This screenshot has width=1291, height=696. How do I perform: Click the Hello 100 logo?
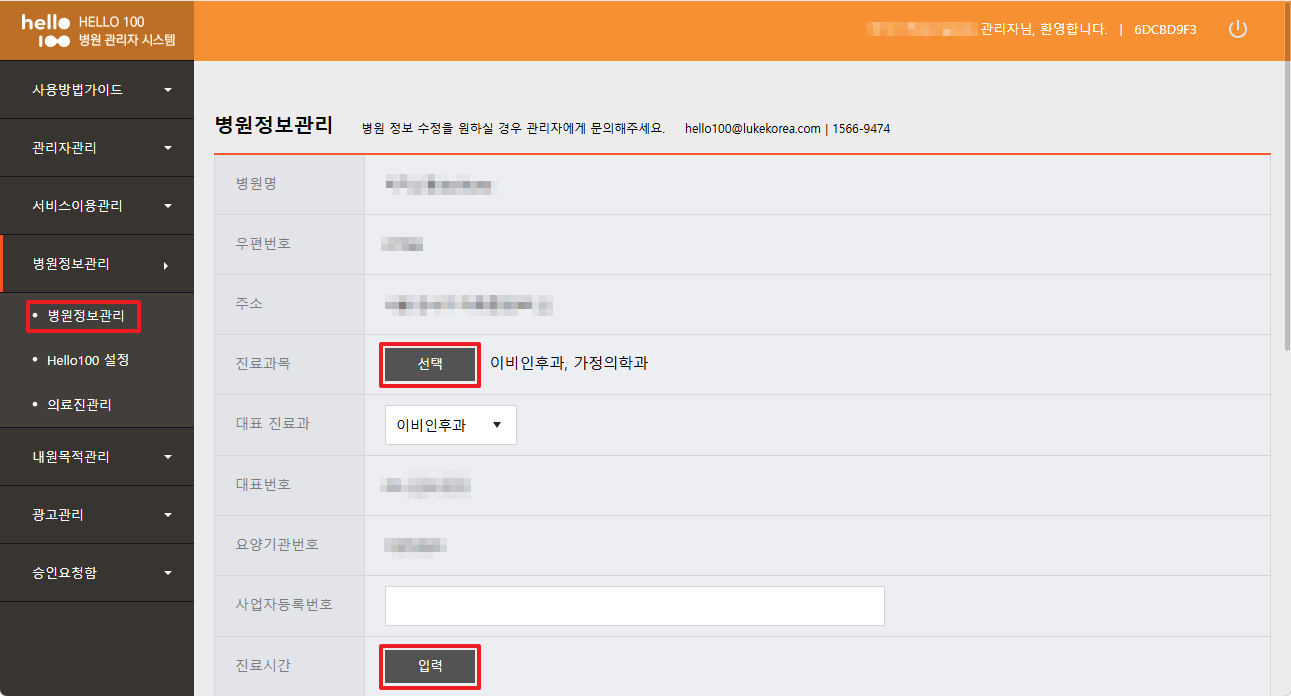click(x=46, y=31)
